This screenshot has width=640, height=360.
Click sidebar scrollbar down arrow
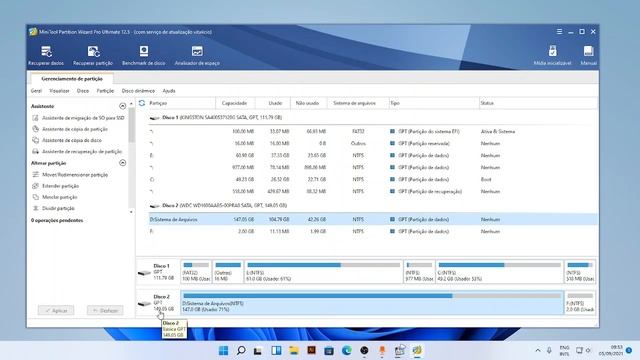[131, 212]
